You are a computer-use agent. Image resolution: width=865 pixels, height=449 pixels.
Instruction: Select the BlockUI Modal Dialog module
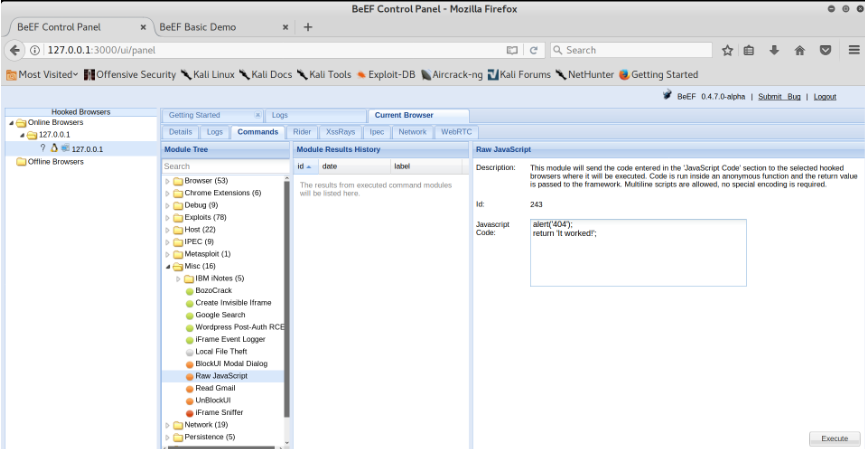coord(231,364)
